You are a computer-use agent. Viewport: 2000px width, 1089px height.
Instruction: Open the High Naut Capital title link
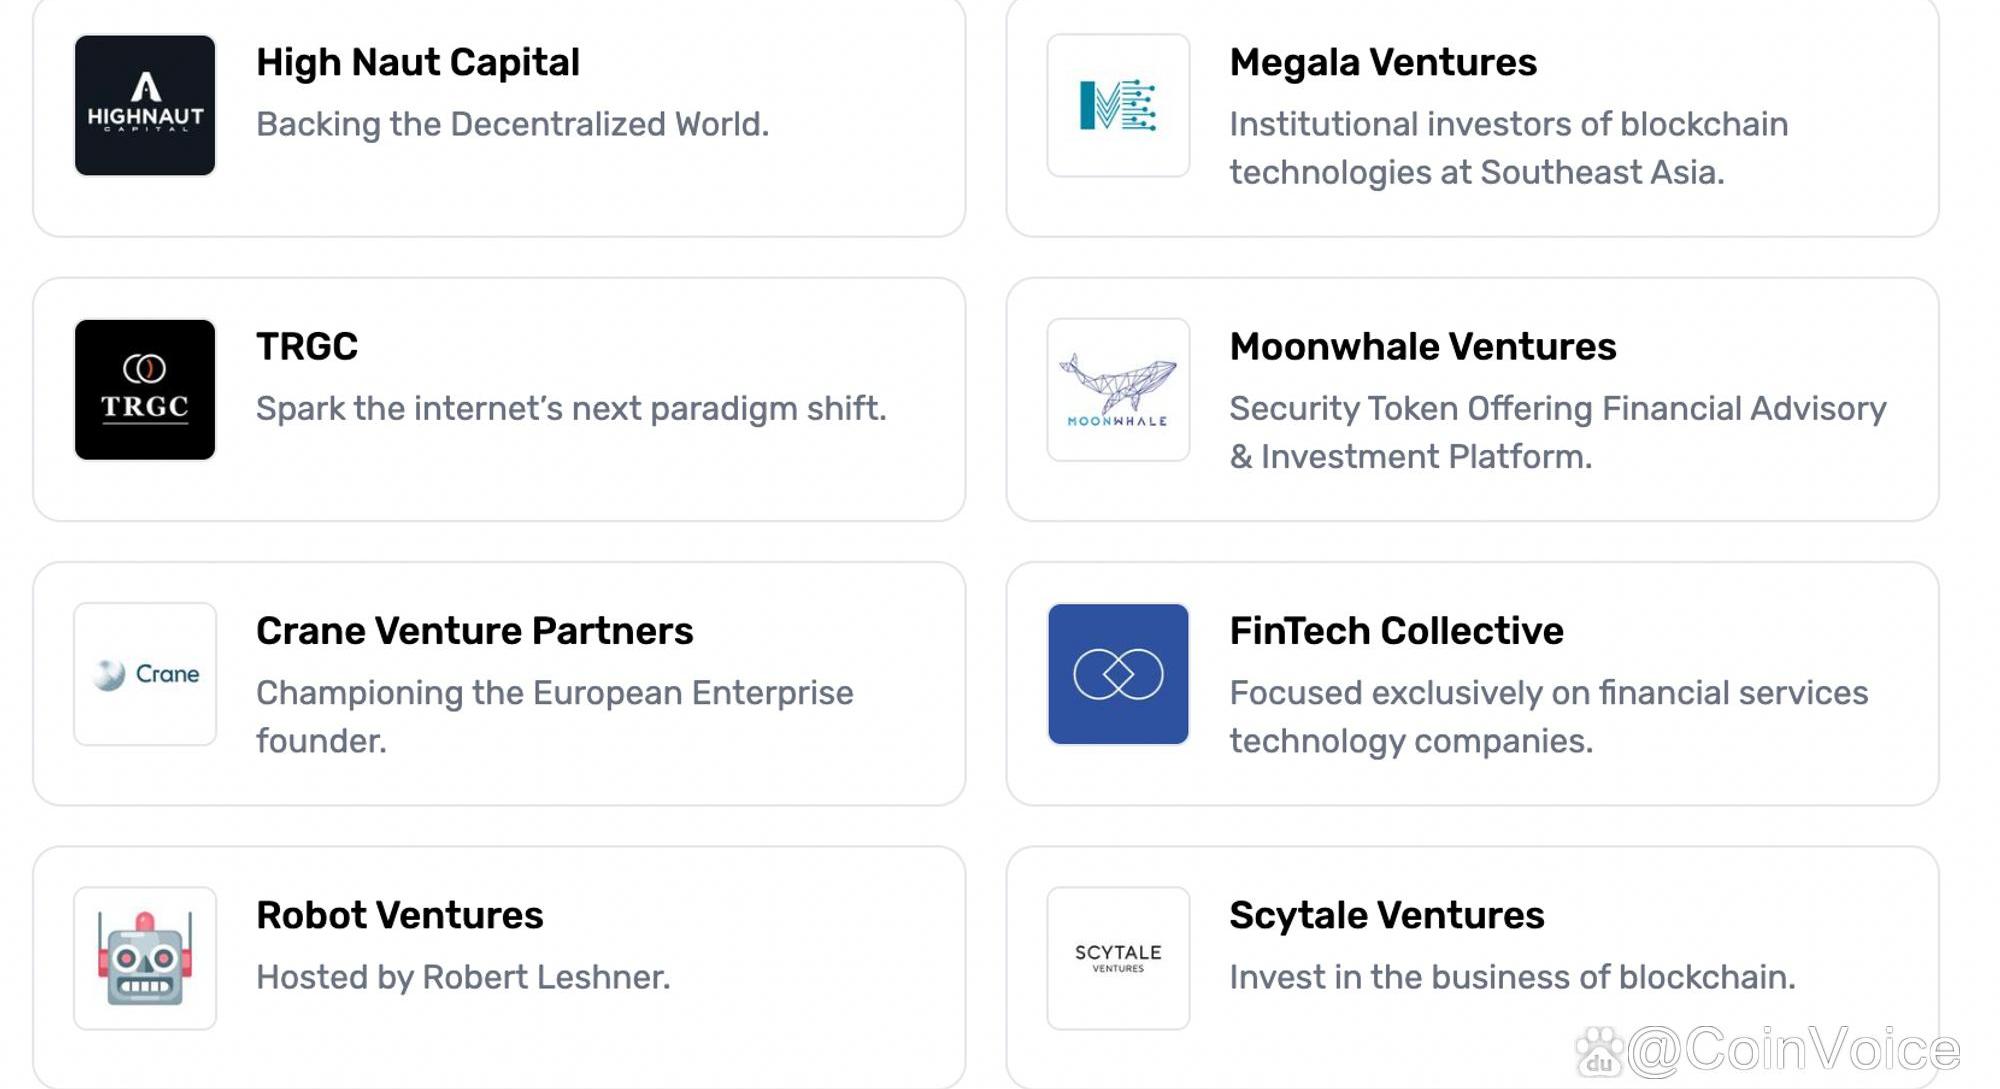pos(417,62)
